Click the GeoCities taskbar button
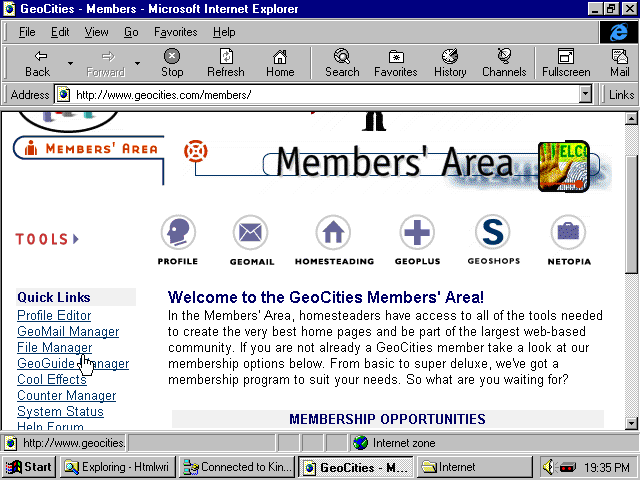The image size is (640, 480). (x=356, y=467)
